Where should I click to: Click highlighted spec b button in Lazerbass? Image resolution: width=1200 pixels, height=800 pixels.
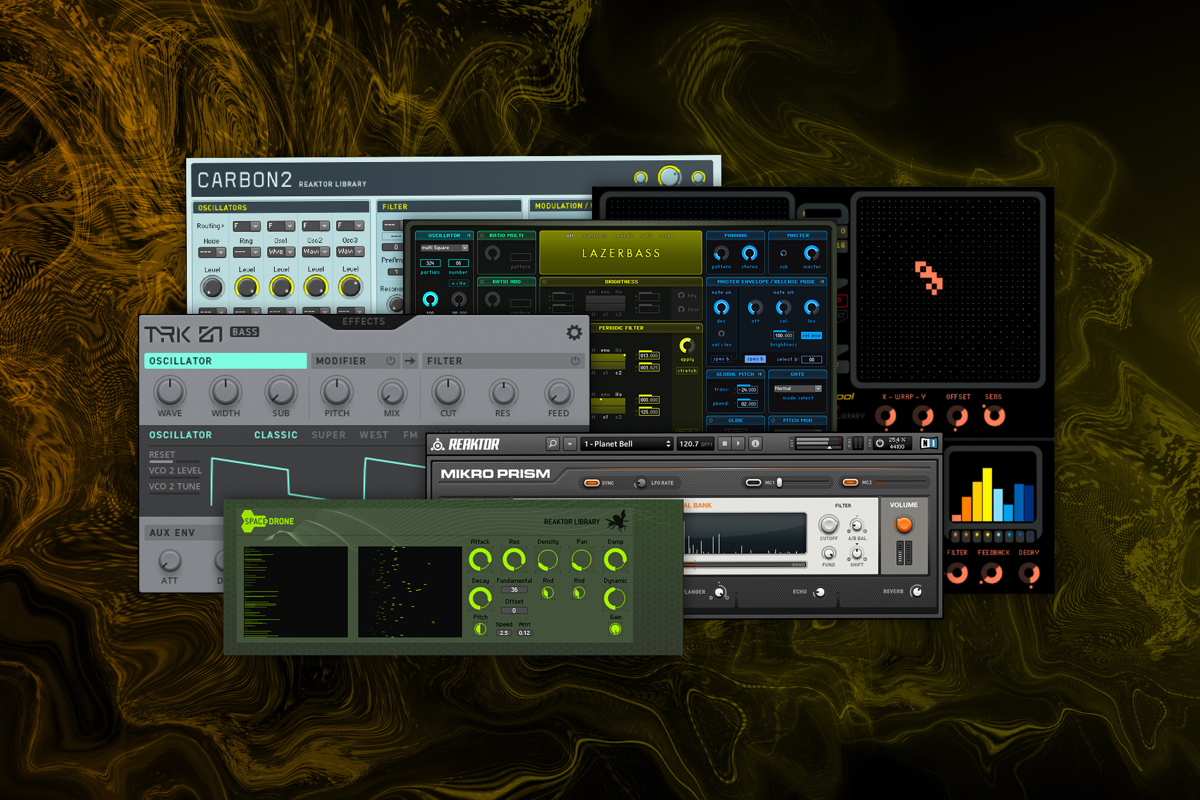(755, 359)
